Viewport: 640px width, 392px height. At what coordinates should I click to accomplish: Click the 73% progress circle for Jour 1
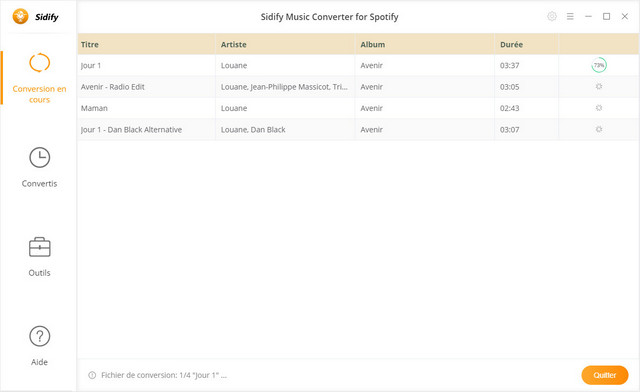coord(599,65)
